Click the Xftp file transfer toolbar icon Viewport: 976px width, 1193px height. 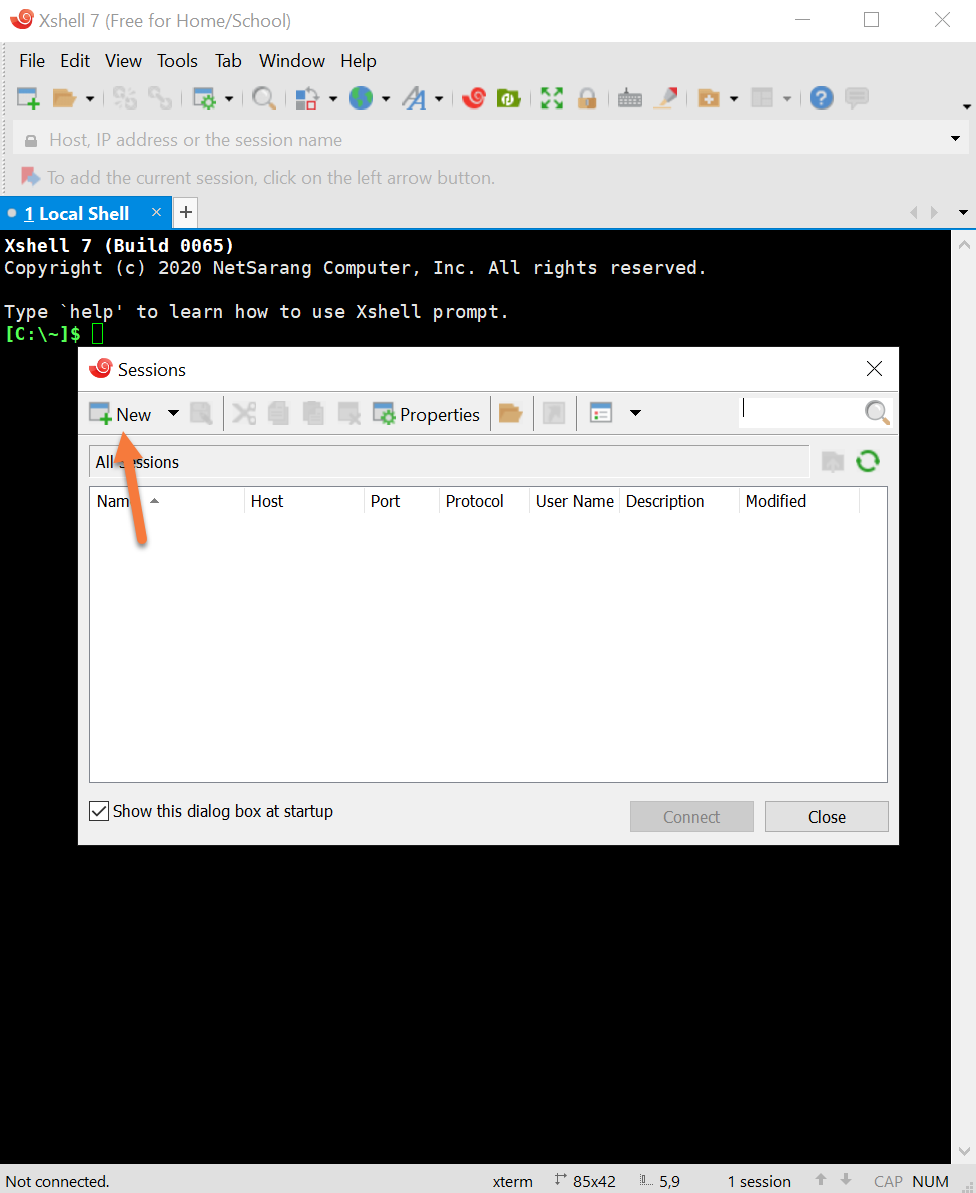[509, 98]
